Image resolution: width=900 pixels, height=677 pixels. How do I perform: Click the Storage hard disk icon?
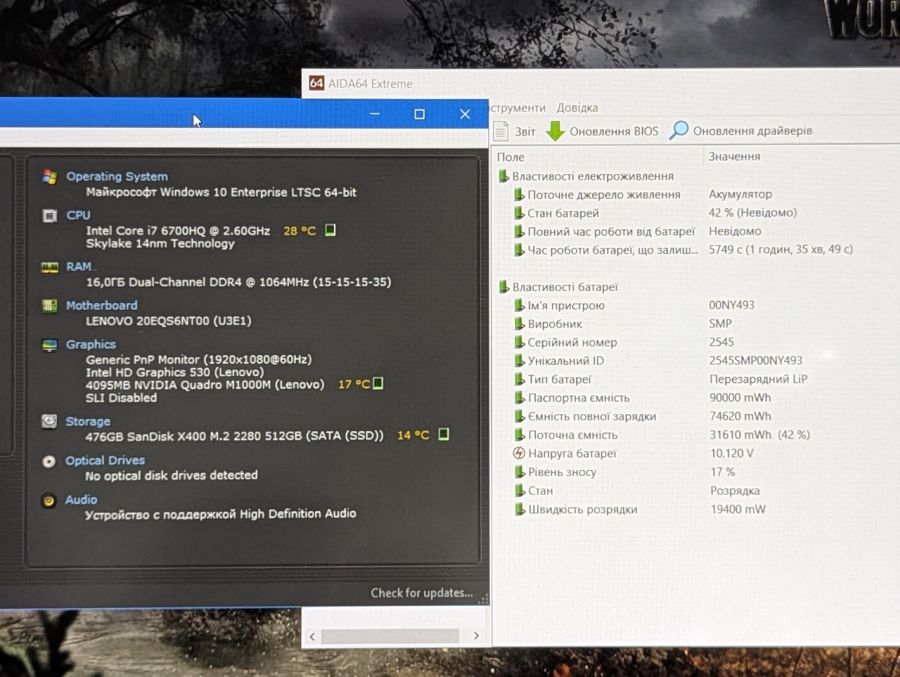(x=49, y=421)
